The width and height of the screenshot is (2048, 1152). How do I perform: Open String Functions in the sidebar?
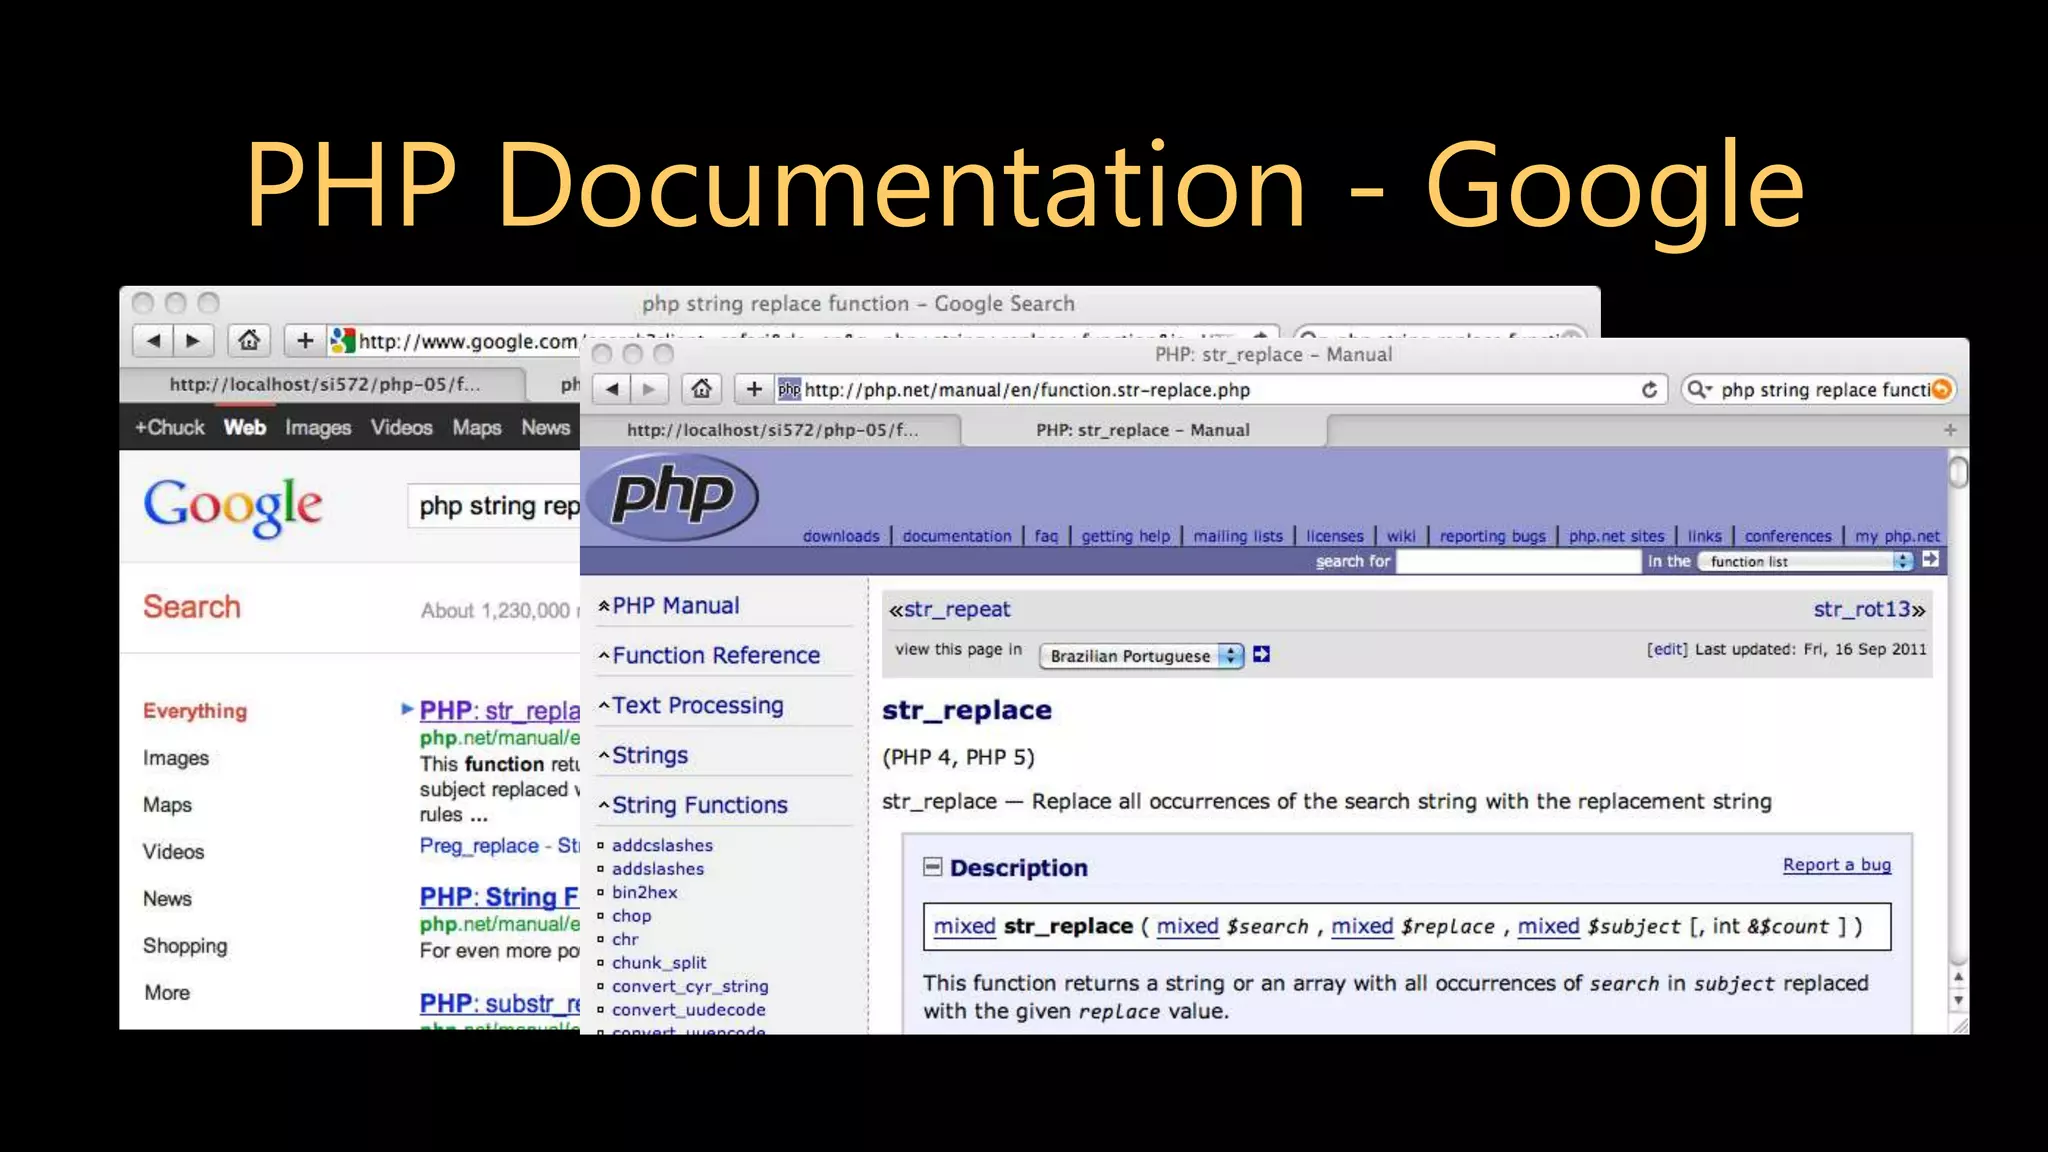tap(699, 806)
